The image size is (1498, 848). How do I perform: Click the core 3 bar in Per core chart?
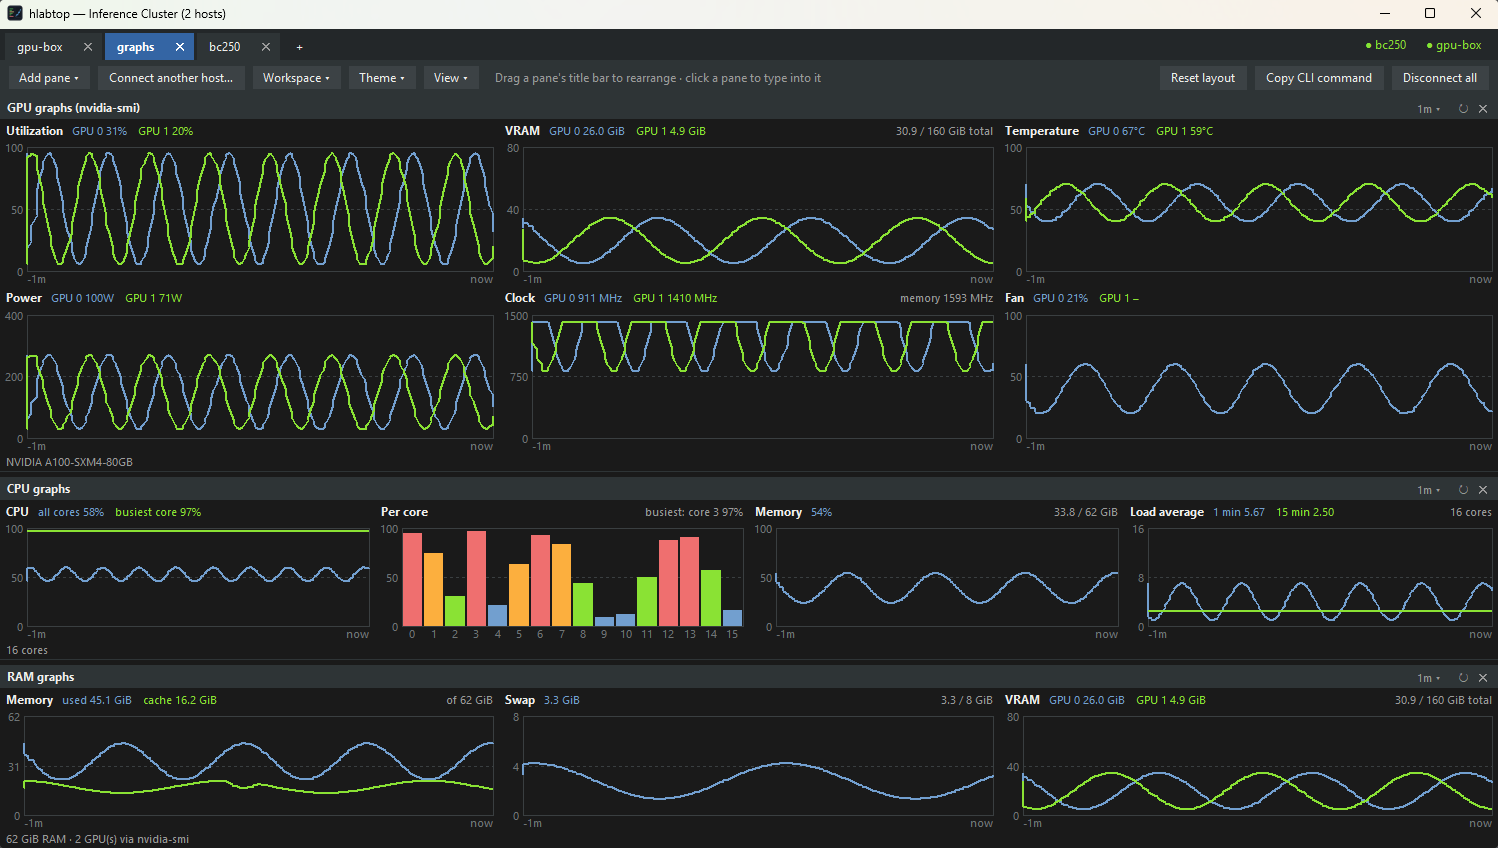(x=476, y=578)
